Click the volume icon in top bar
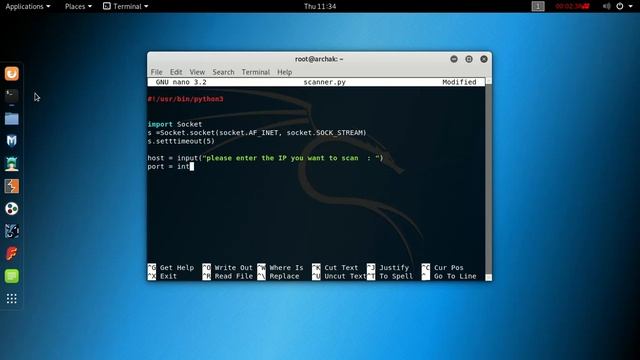 607,6
